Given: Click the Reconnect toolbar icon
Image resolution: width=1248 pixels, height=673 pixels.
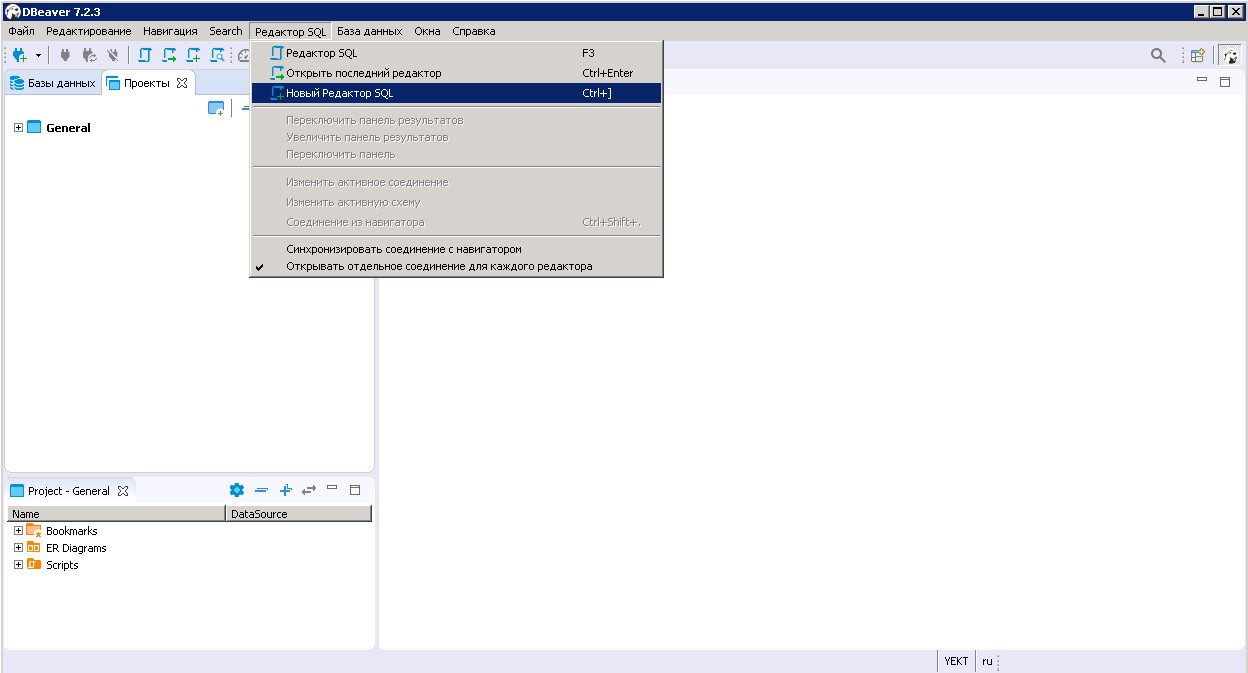Looking at the screenshot, I should (x=89, y=56).
